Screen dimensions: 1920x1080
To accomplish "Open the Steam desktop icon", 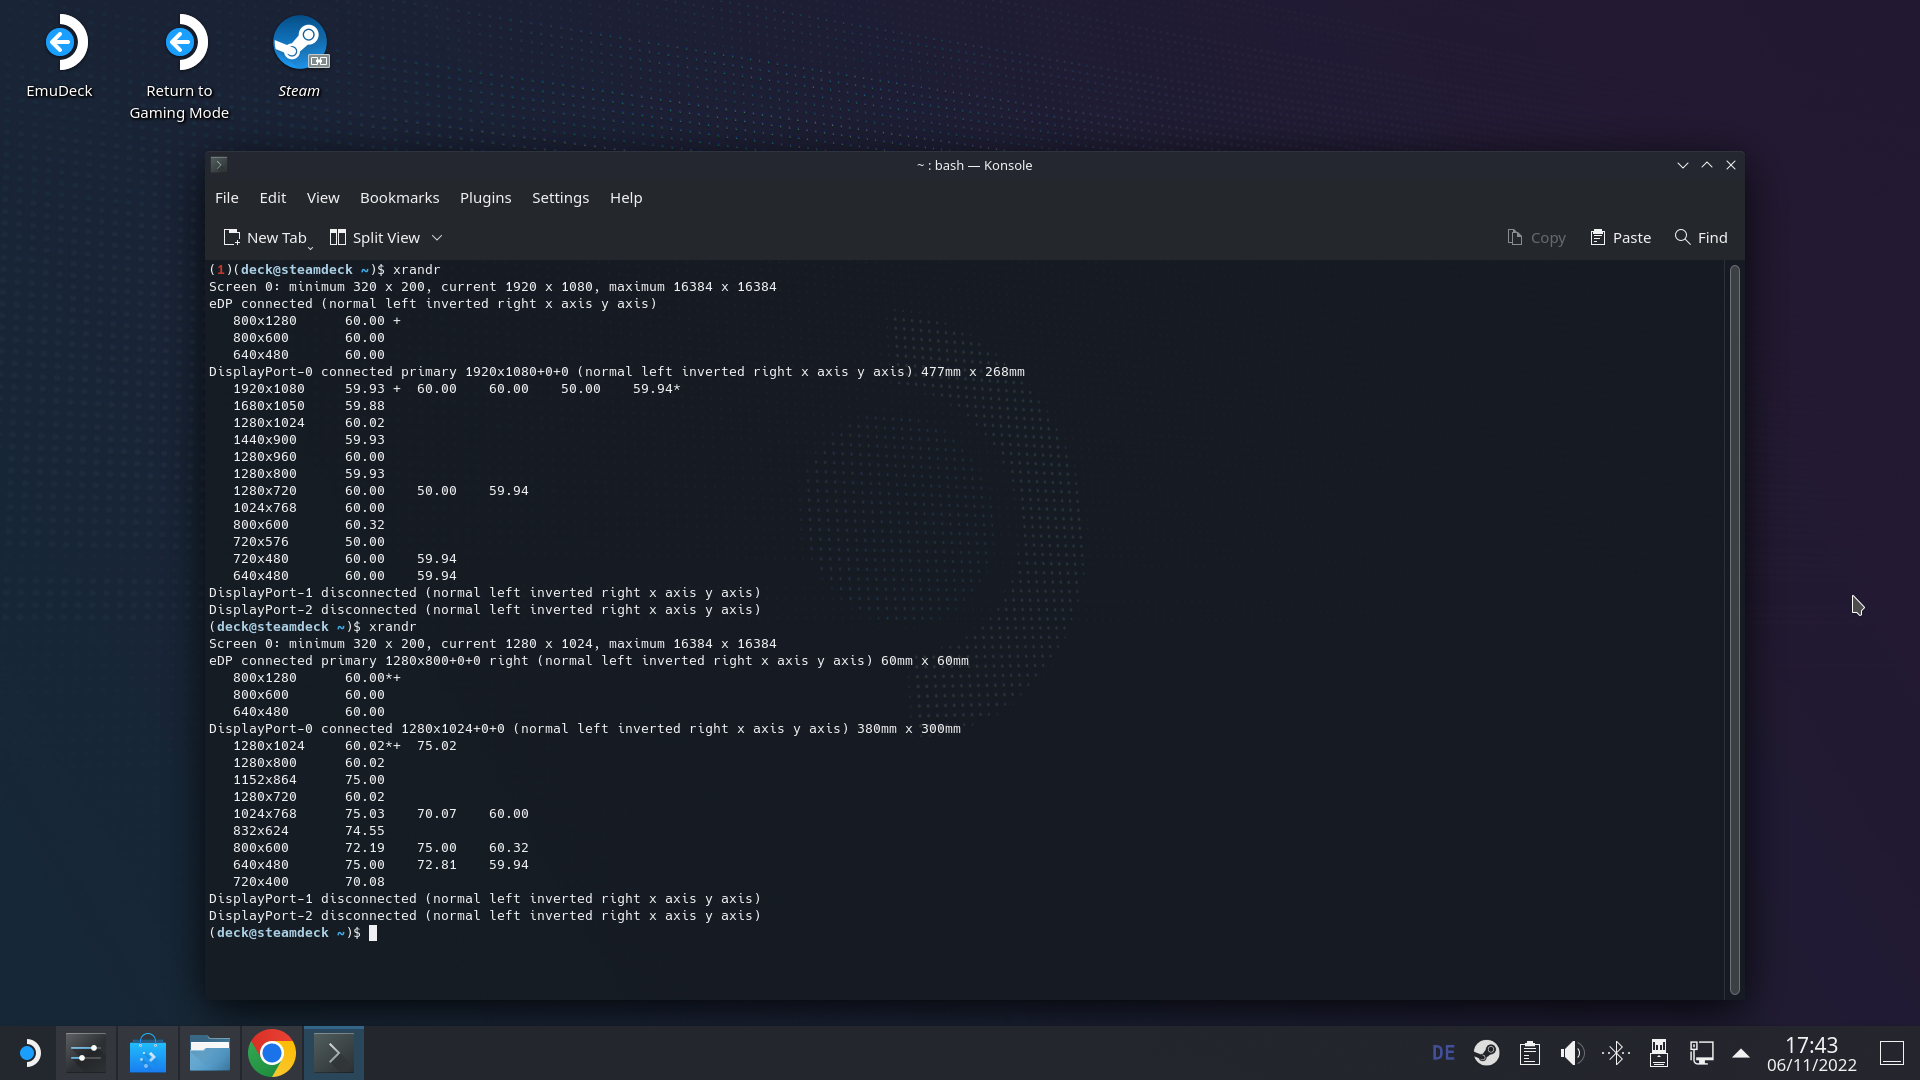I will (299, 55).
